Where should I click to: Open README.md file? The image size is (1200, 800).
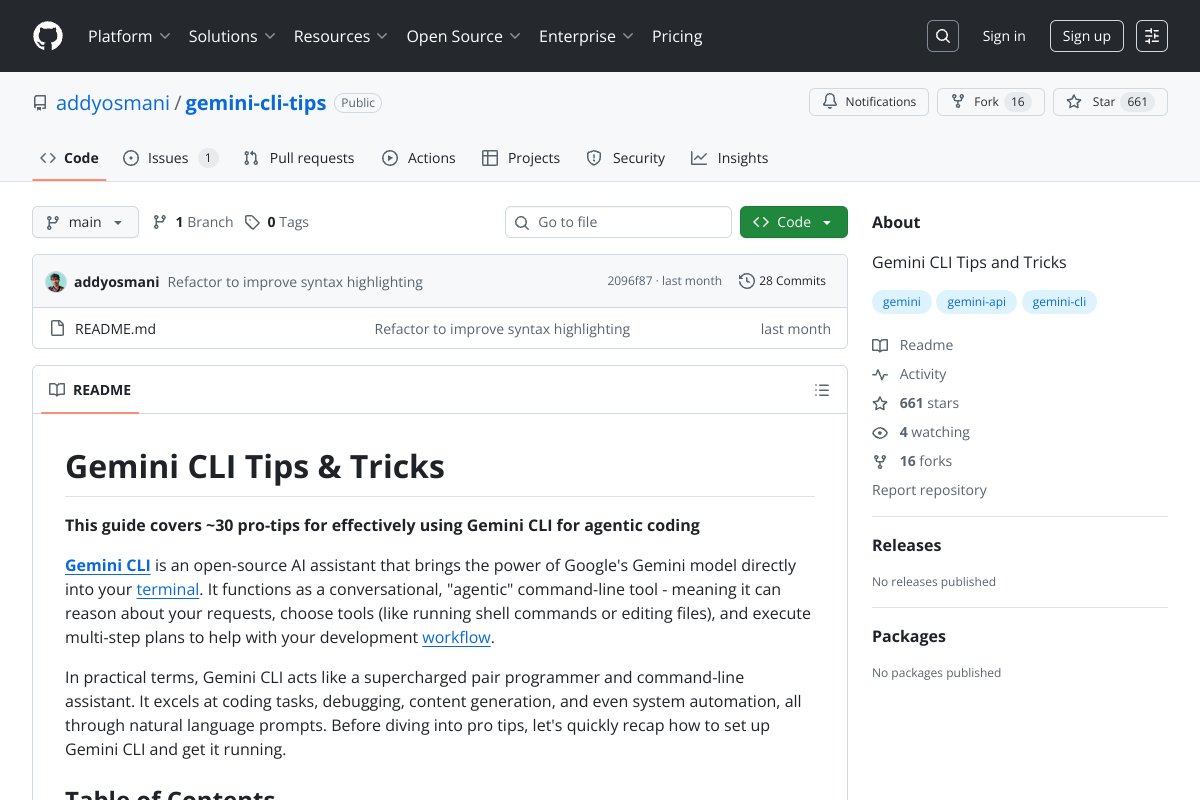coord(115,329)
